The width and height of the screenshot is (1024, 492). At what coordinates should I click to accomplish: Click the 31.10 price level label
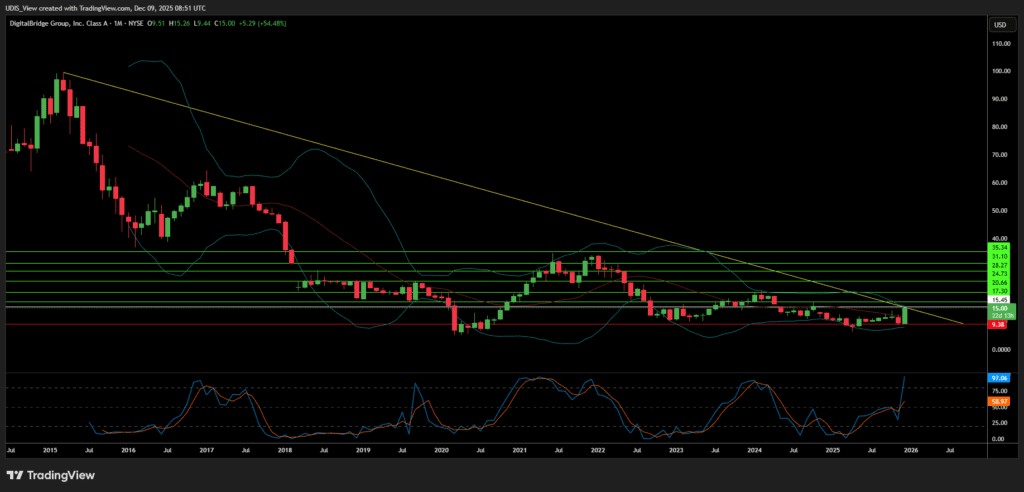[999, 255]
